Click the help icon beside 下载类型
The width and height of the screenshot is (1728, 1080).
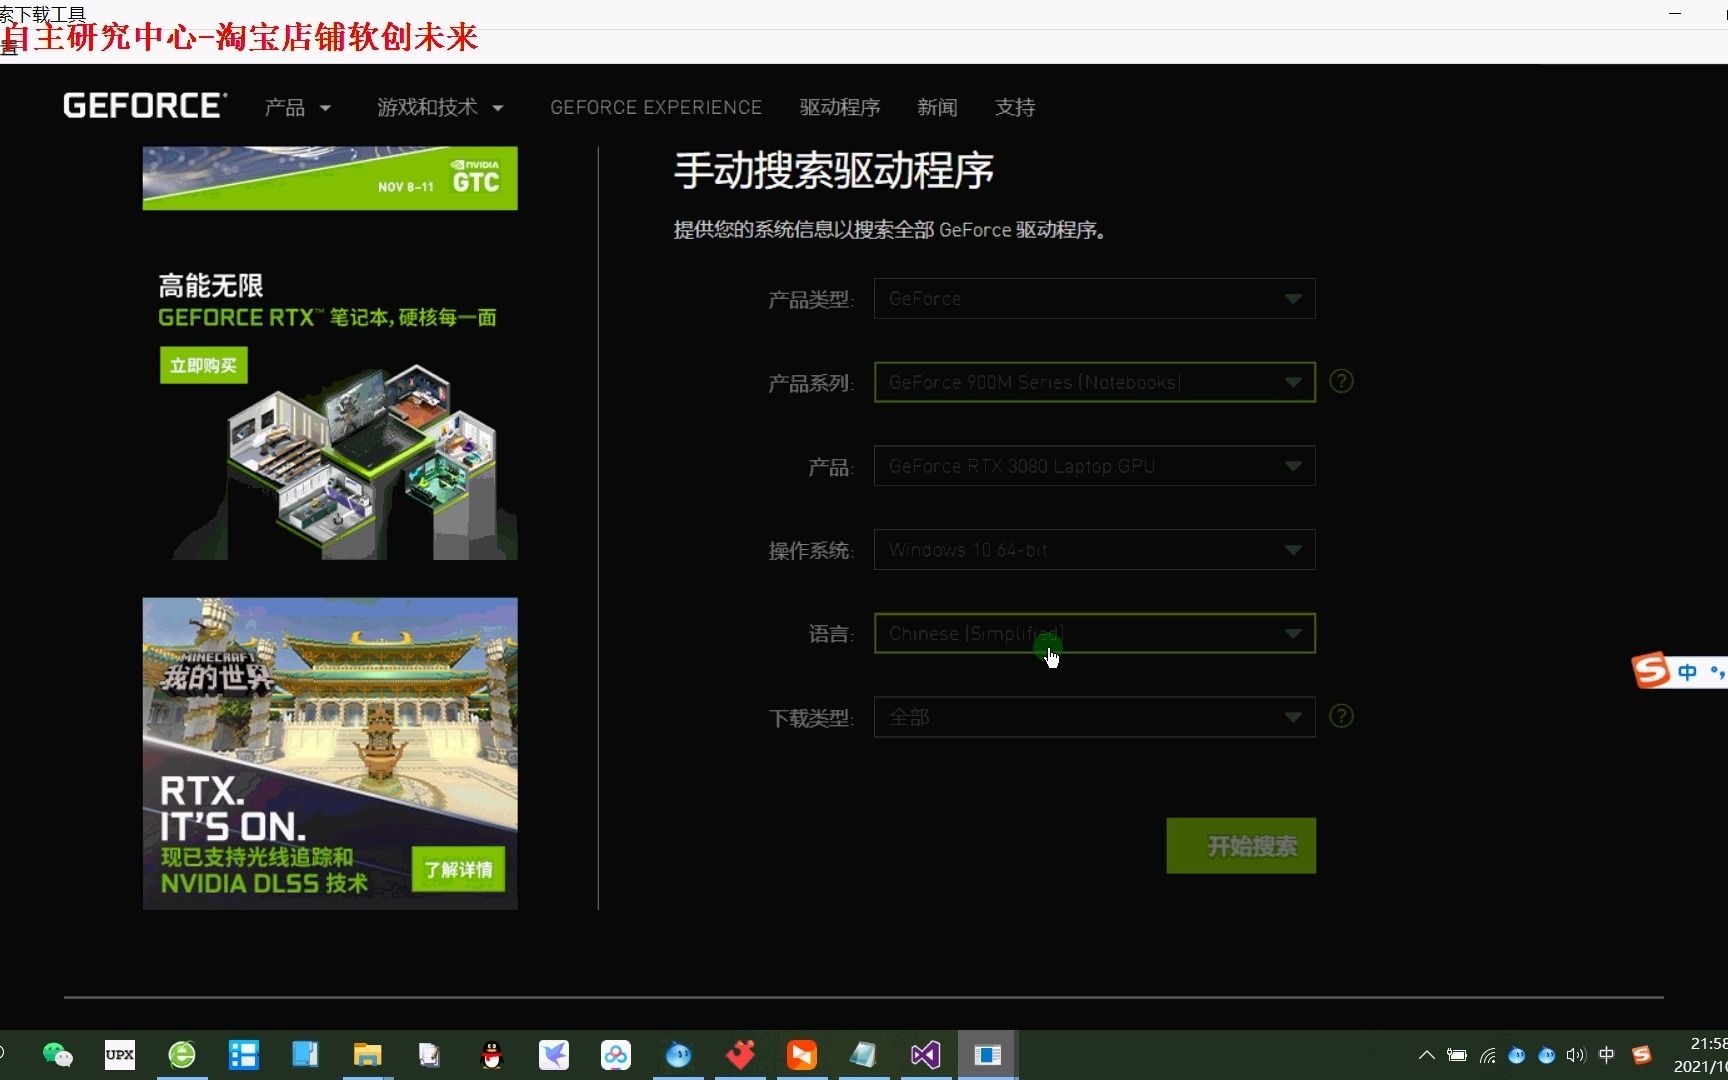pos(1341,716)
